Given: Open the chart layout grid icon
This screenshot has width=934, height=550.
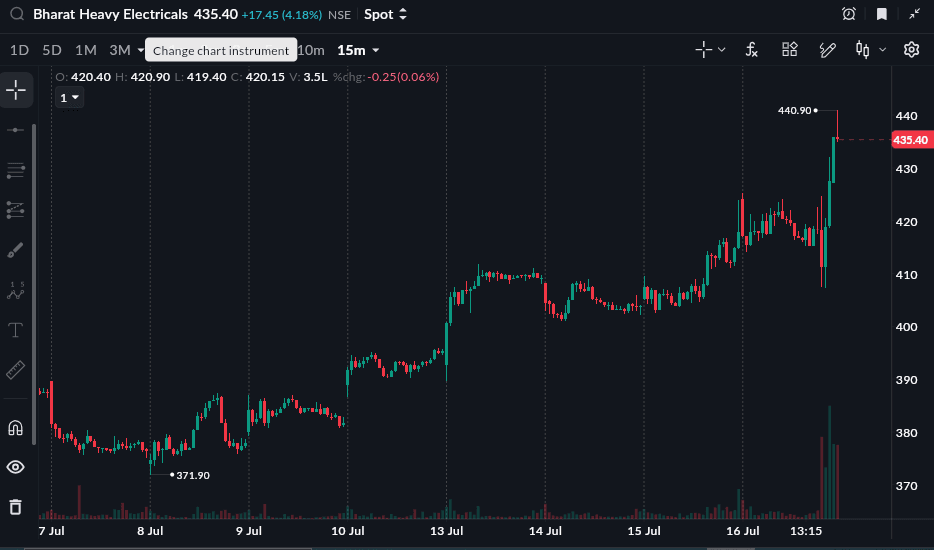Looking at the screenshot, I should (x=790, y=49).
